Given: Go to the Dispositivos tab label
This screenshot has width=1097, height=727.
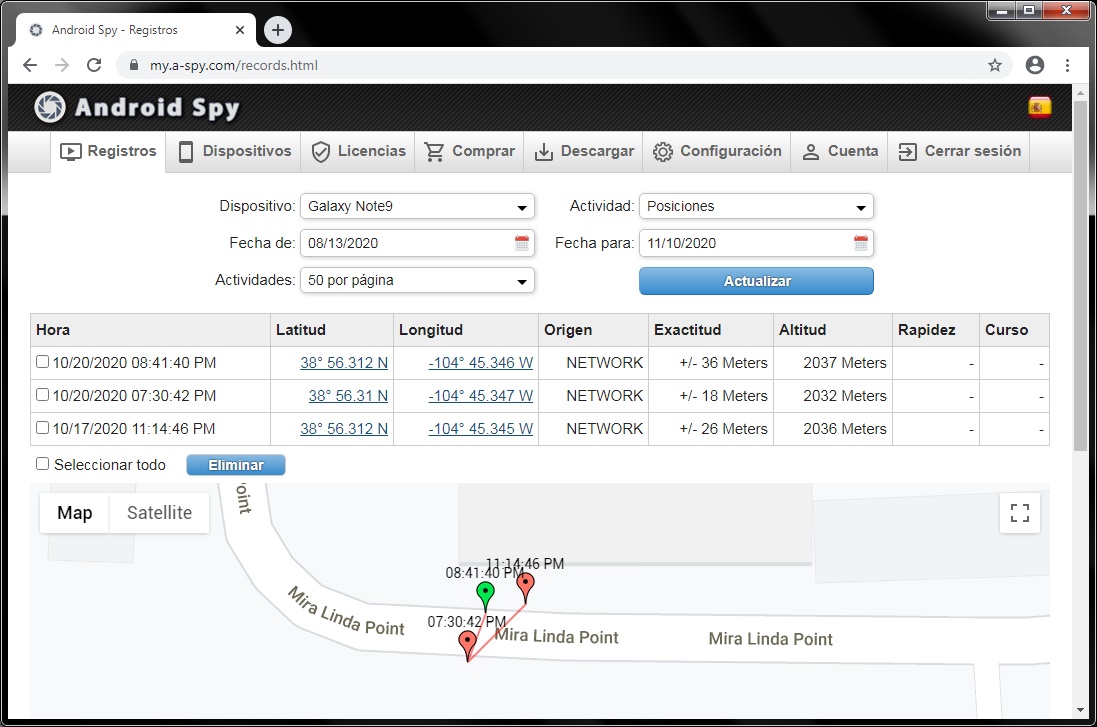Looking at the screenshot, I should (x=247, y=151).
